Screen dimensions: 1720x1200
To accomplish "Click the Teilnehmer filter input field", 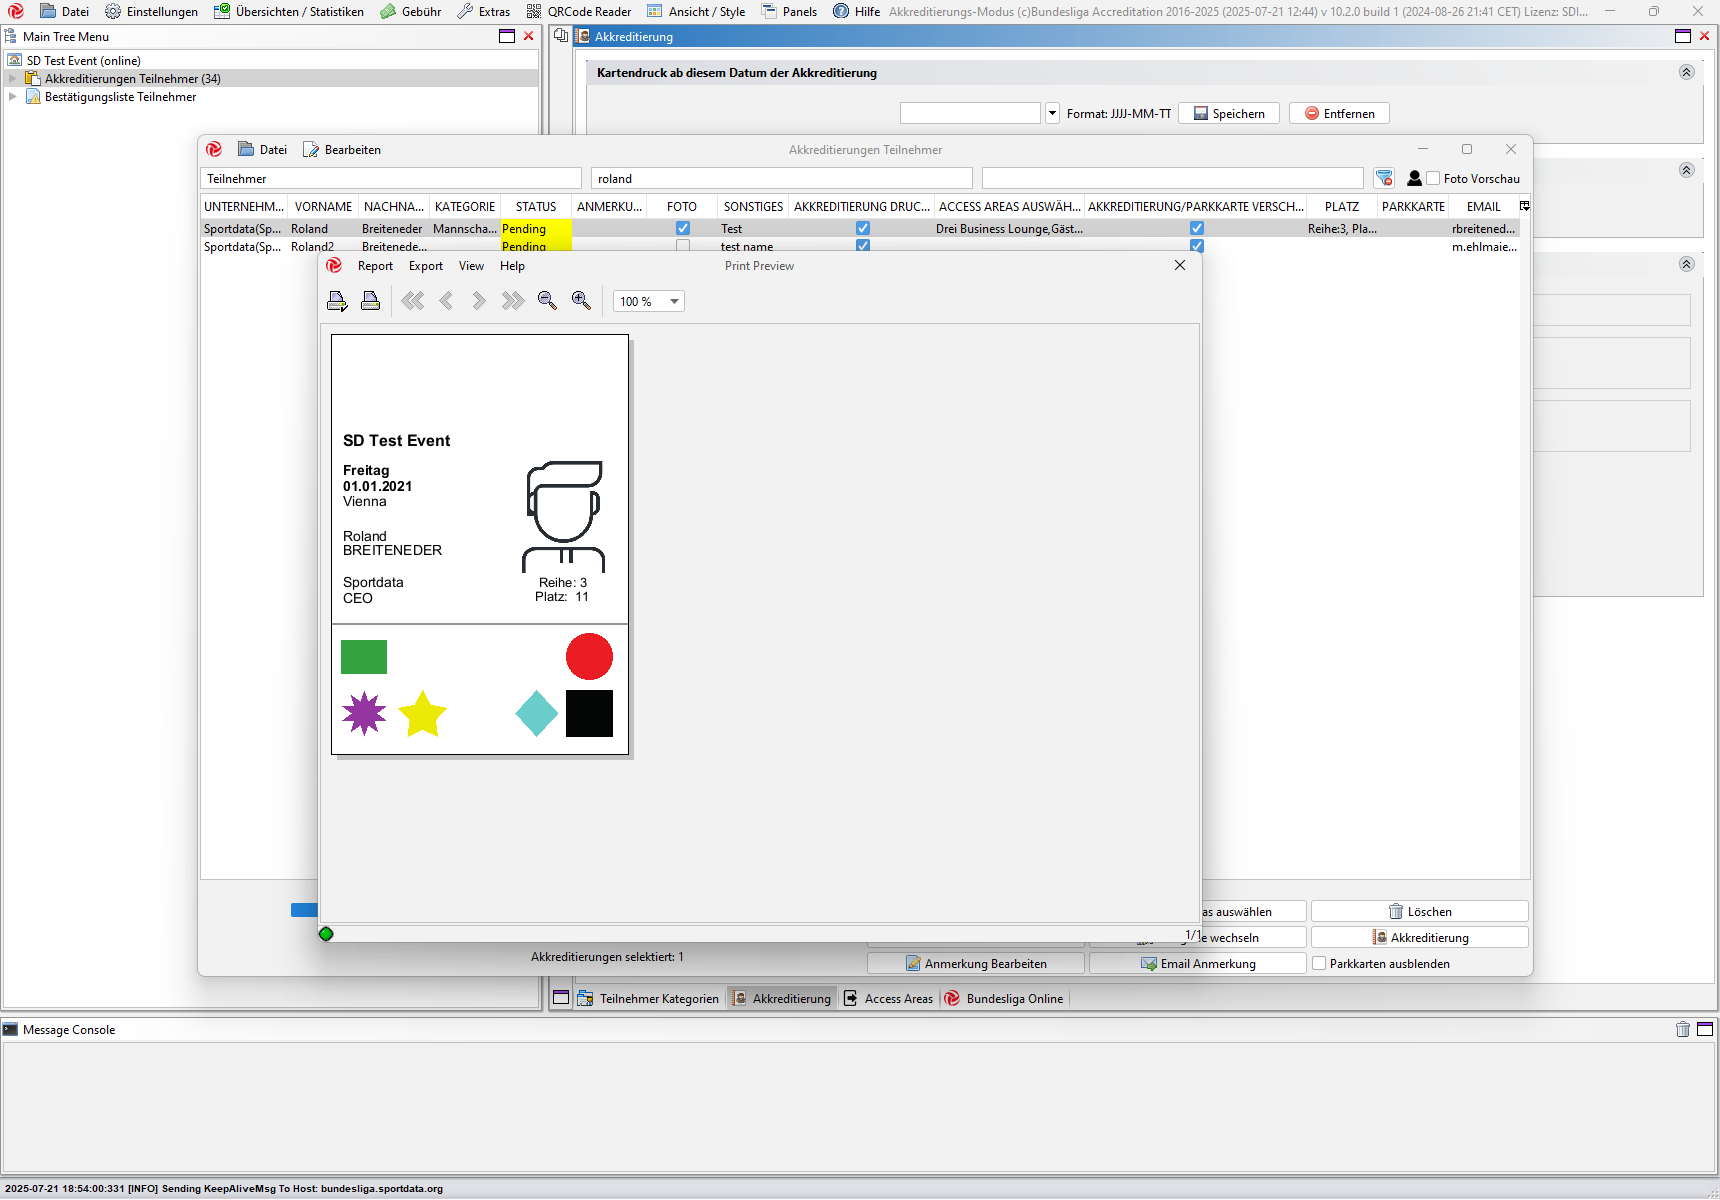I will click(391, 178).
